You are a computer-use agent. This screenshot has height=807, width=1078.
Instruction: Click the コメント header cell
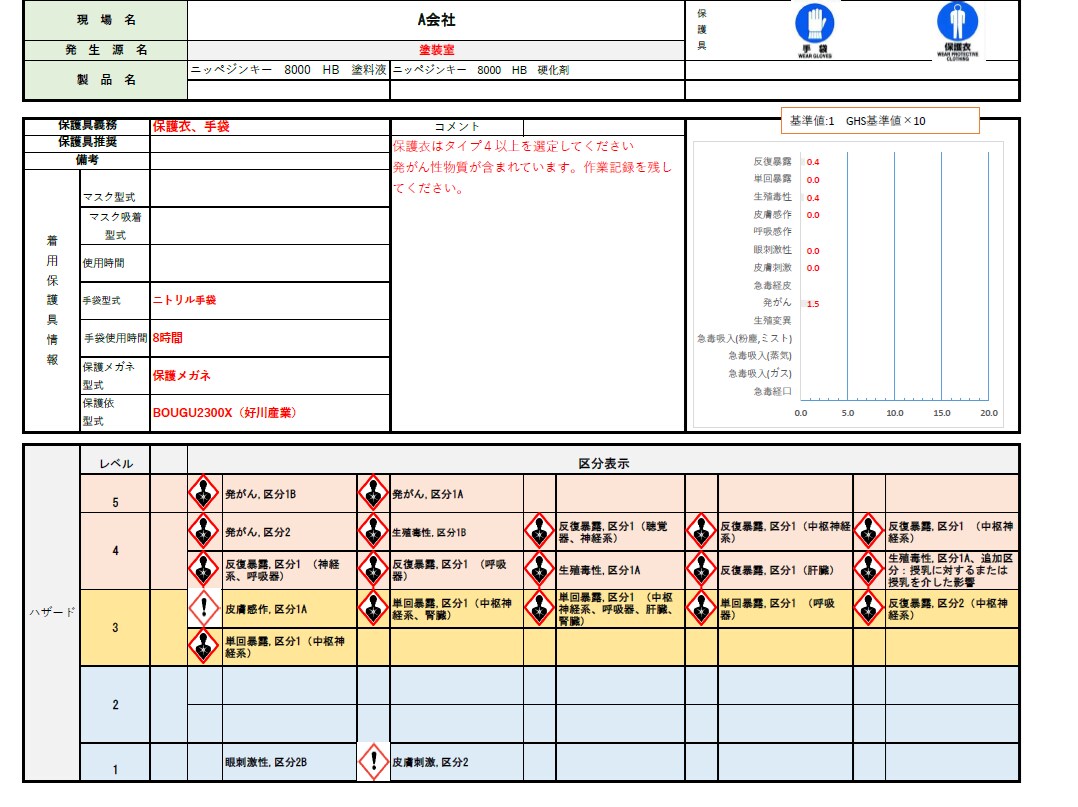[x=457, y=126]
